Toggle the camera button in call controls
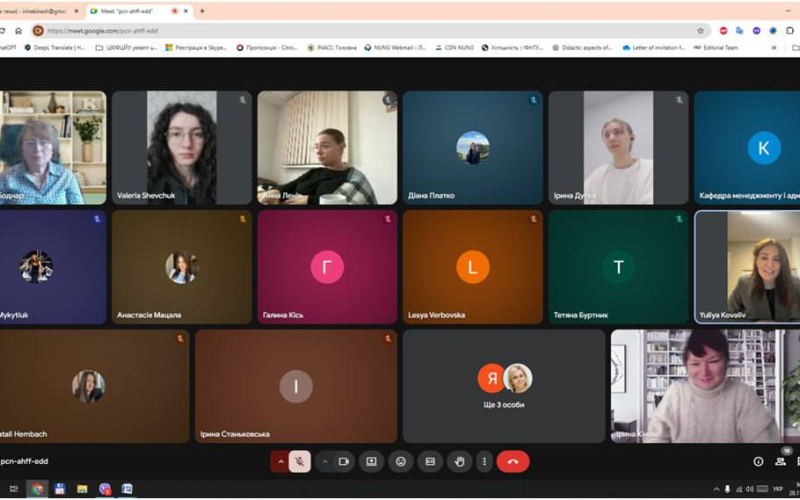 [344, 461]
